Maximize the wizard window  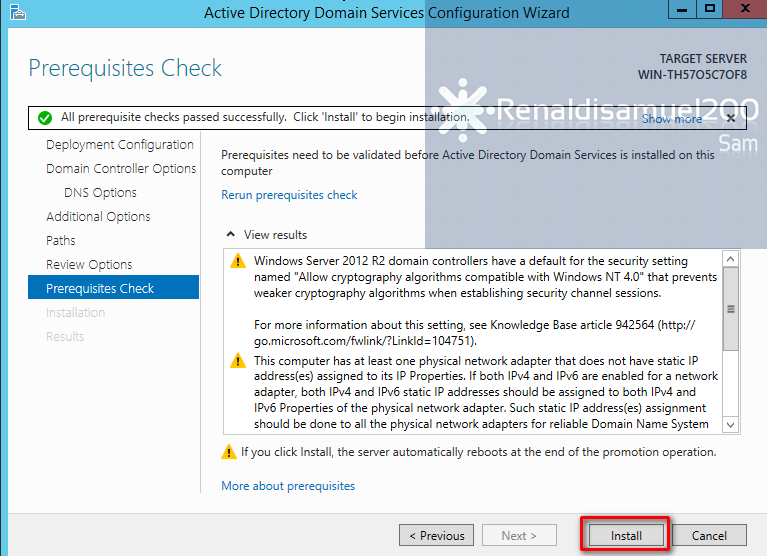[710, 9]
